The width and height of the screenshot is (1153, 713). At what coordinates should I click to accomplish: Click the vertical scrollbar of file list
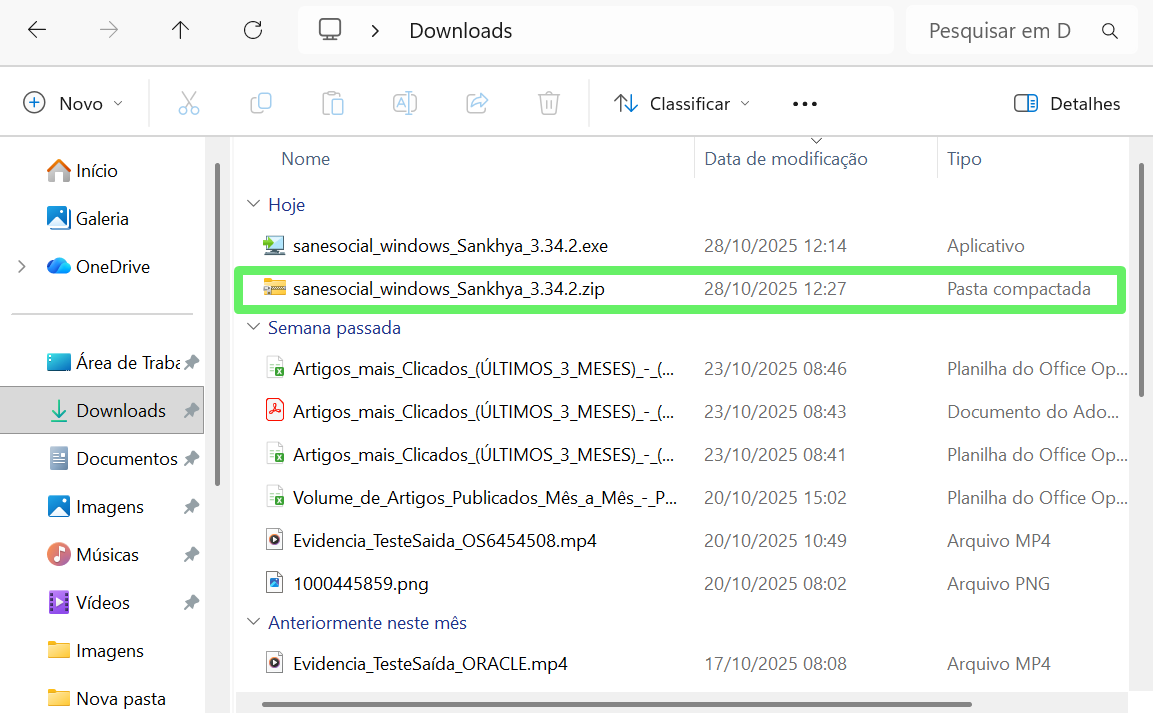tap(1141, 279)
